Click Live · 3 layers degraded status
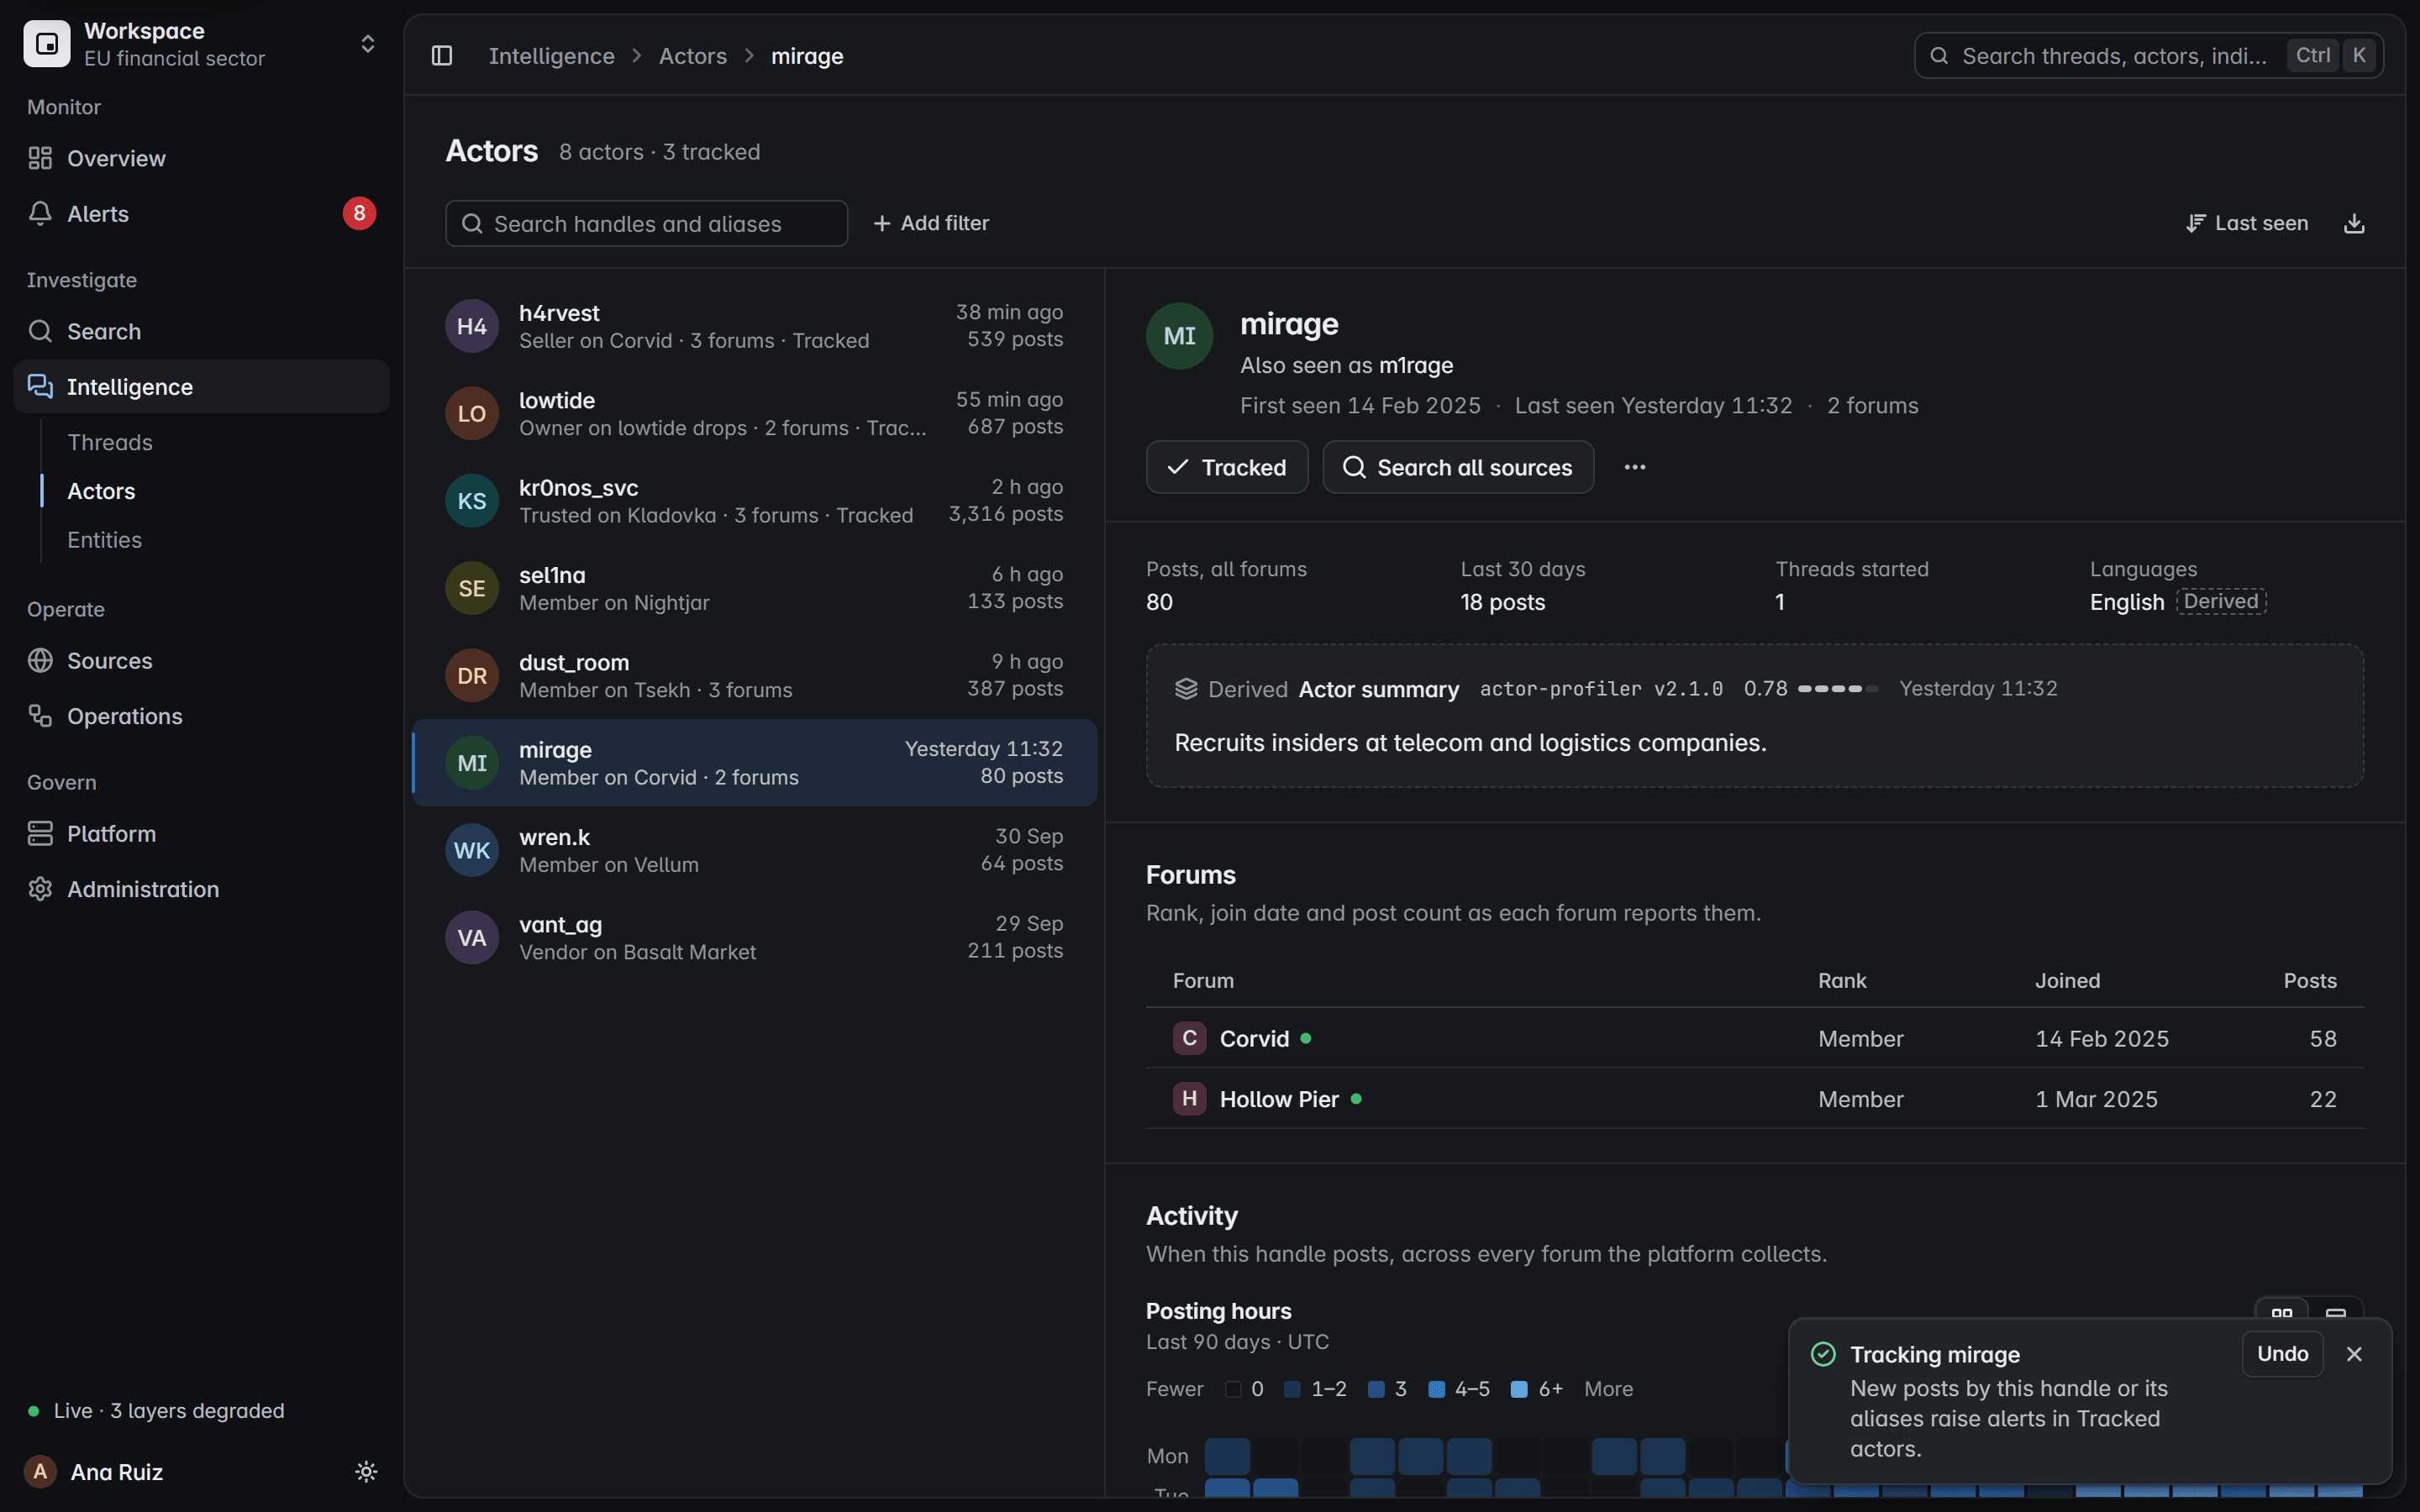The width and height of the screenshot is (2420, 1512). click(156, 1410)
